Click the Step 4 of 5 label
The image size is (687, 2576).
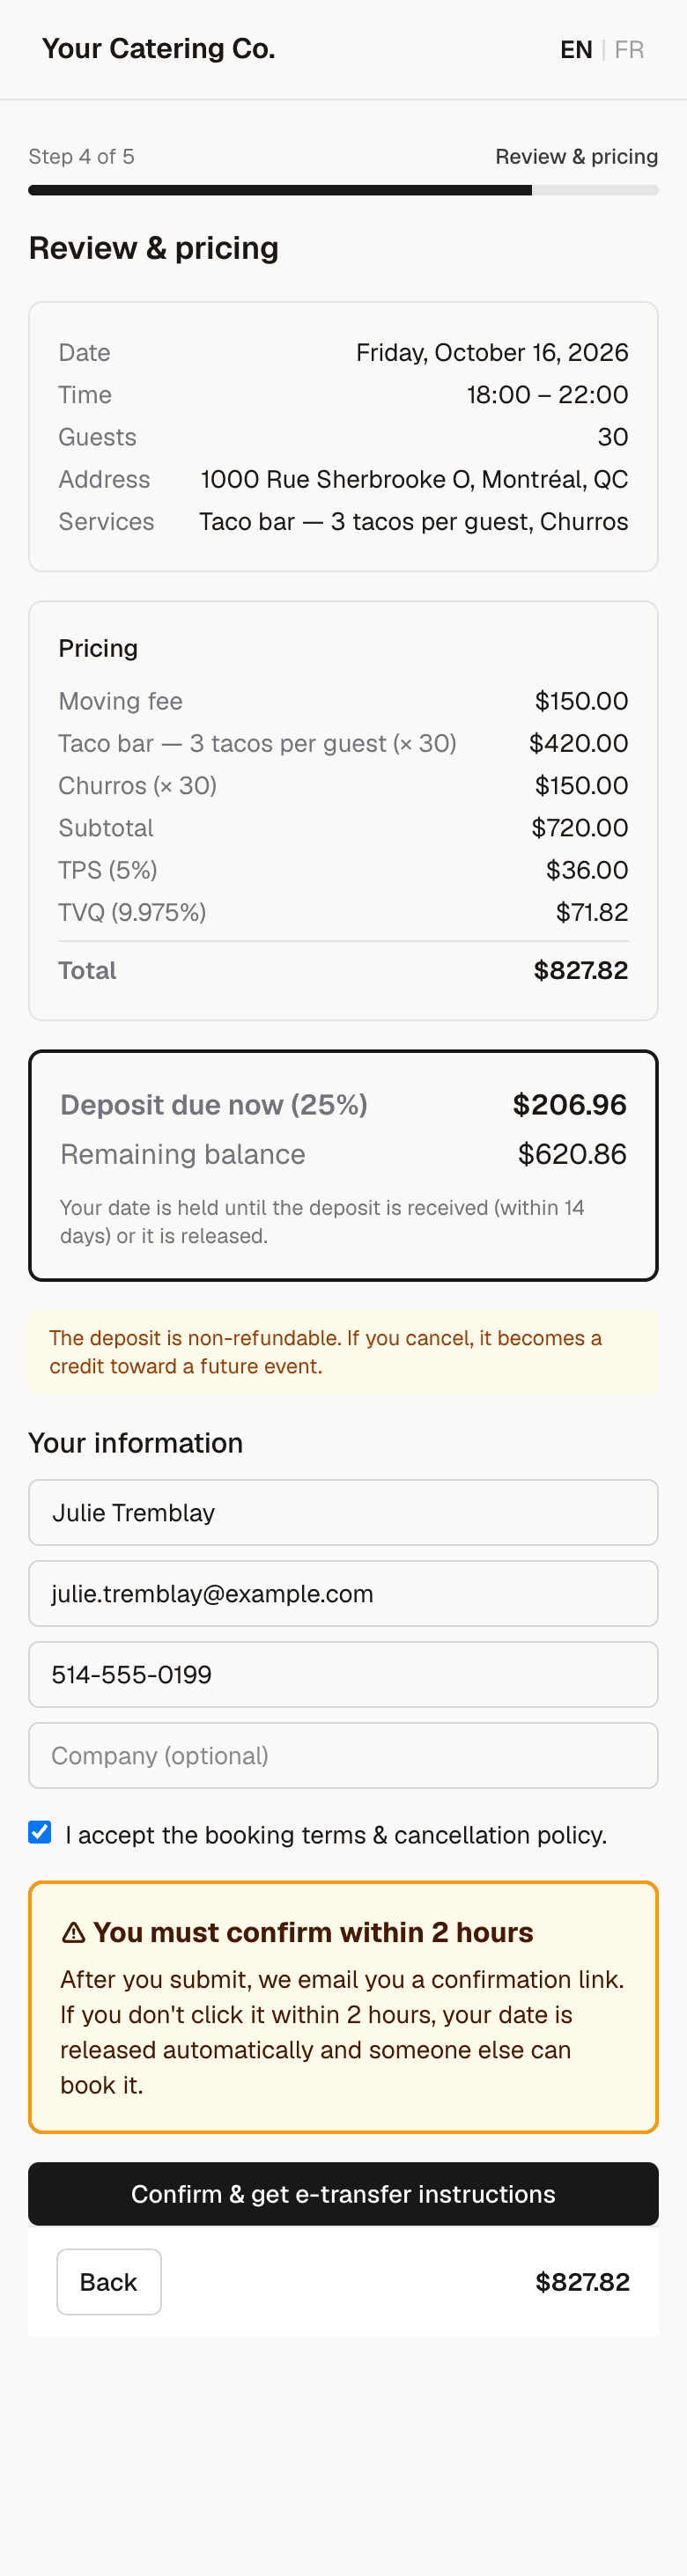[81, 156]
